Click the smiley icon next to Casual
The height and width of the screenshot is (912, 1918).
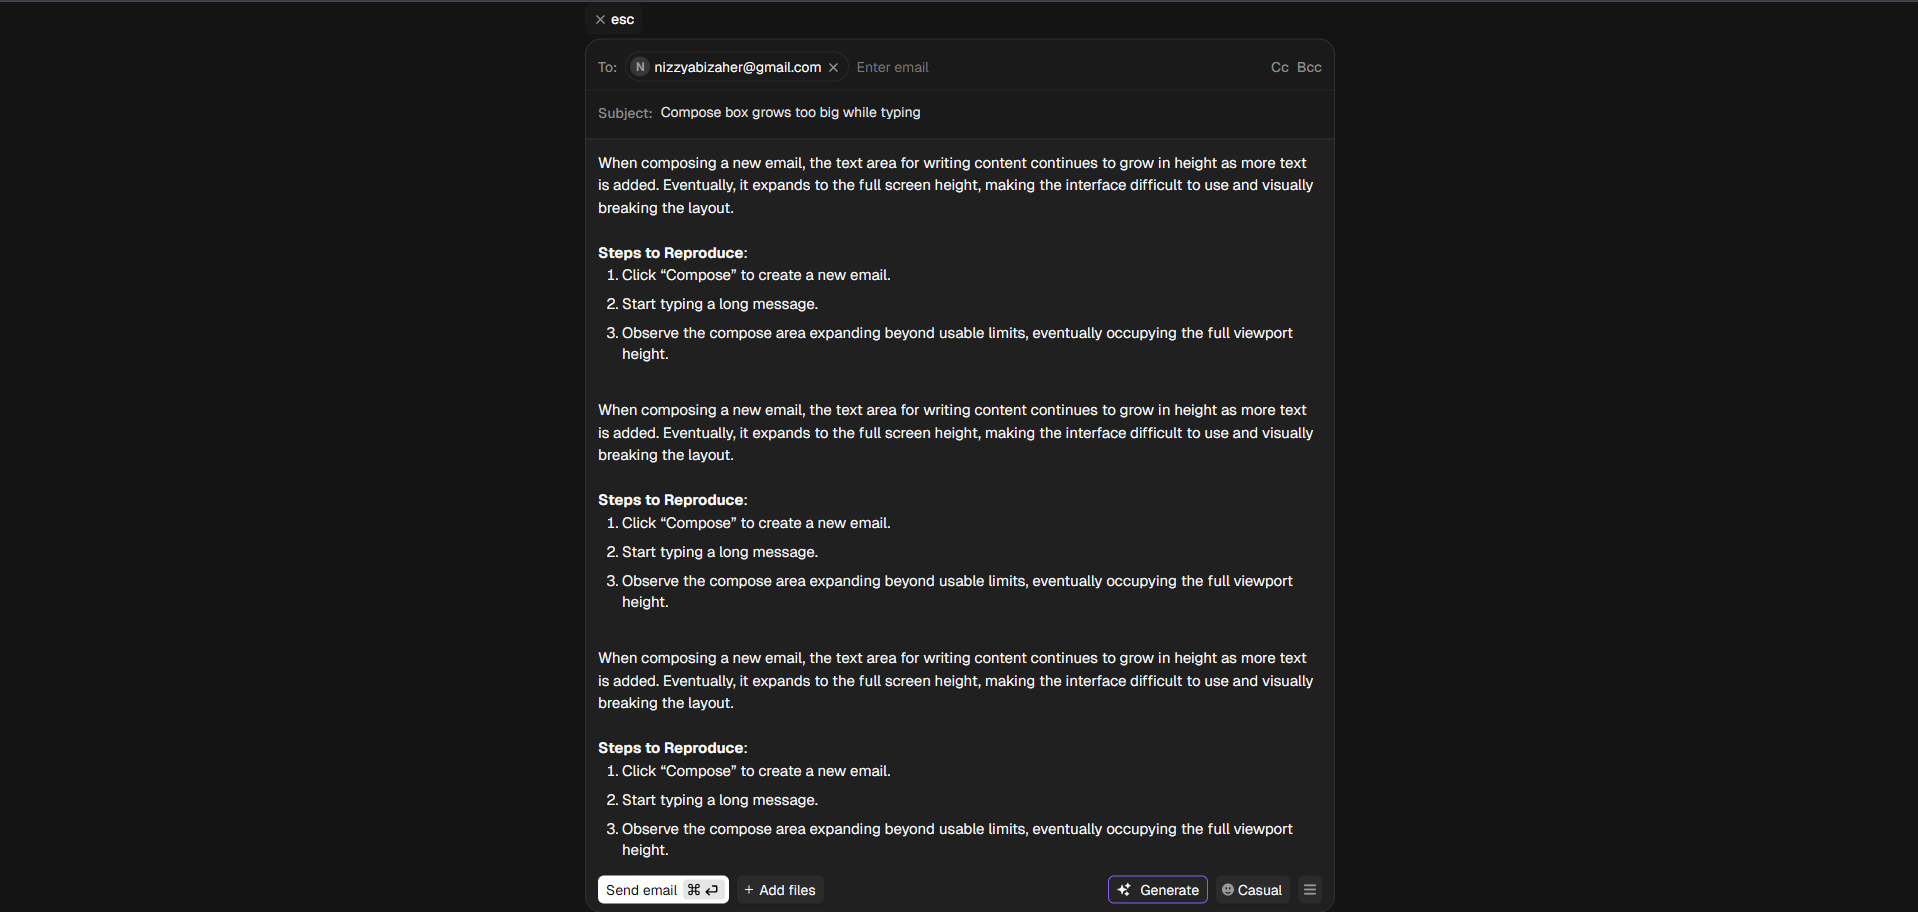point(1228,890)
